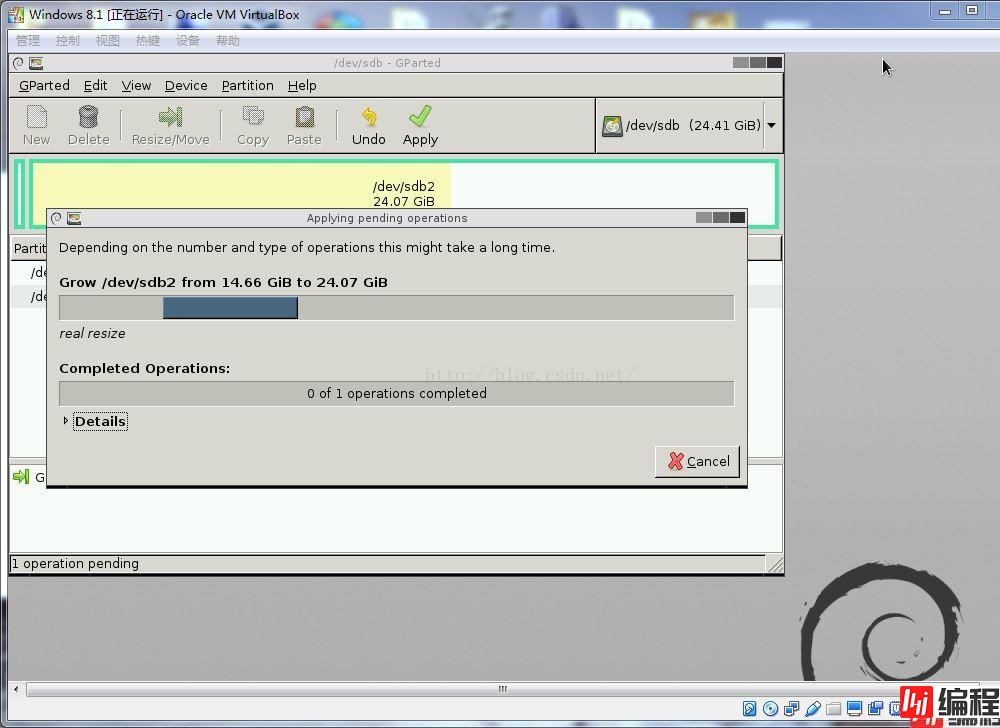The image size is (1000, 728).
Task: Open the /dev/sdb device selector dropdown
Action: pos(771,126)
